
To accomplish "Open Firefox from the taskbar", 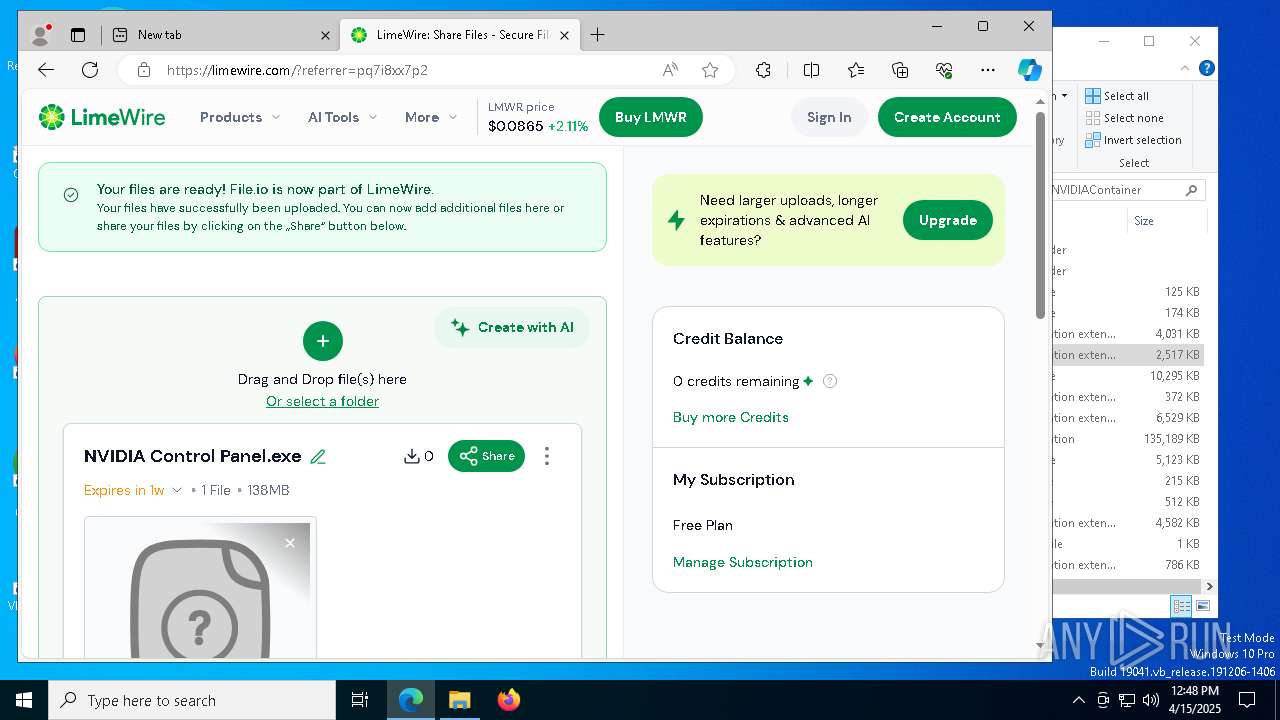I will click(509, 700).
